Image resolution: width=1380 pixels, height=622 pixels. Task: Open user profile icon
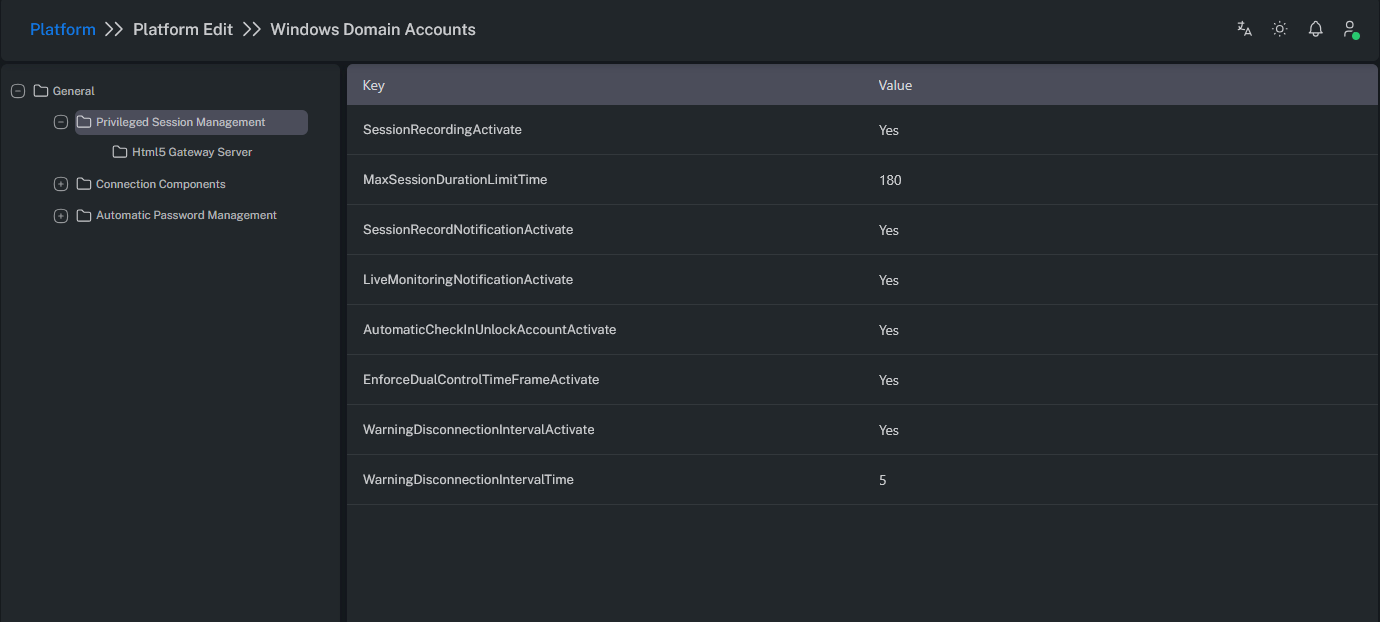[1350, 29]
